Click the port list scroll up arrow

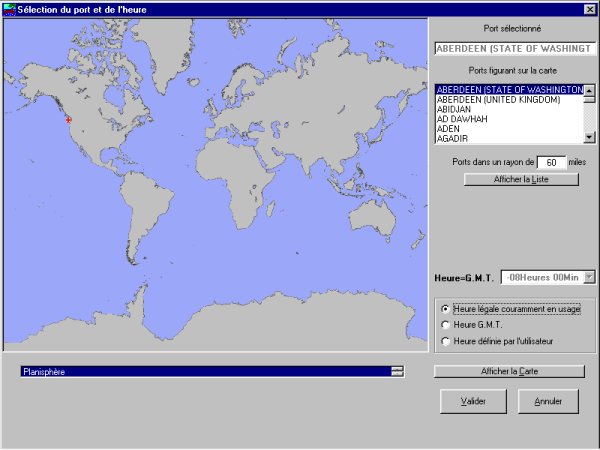pyautogui.click(x=589, y=90)
